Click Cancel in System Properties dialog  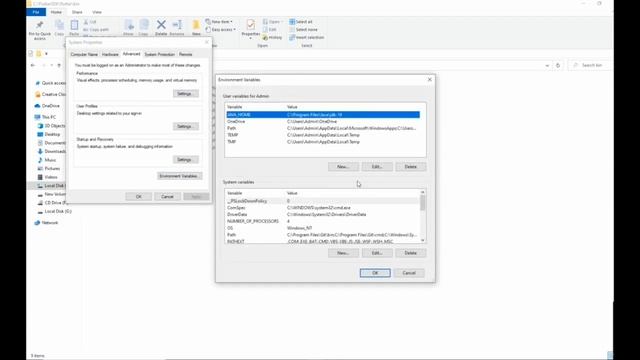coord(167,197)
